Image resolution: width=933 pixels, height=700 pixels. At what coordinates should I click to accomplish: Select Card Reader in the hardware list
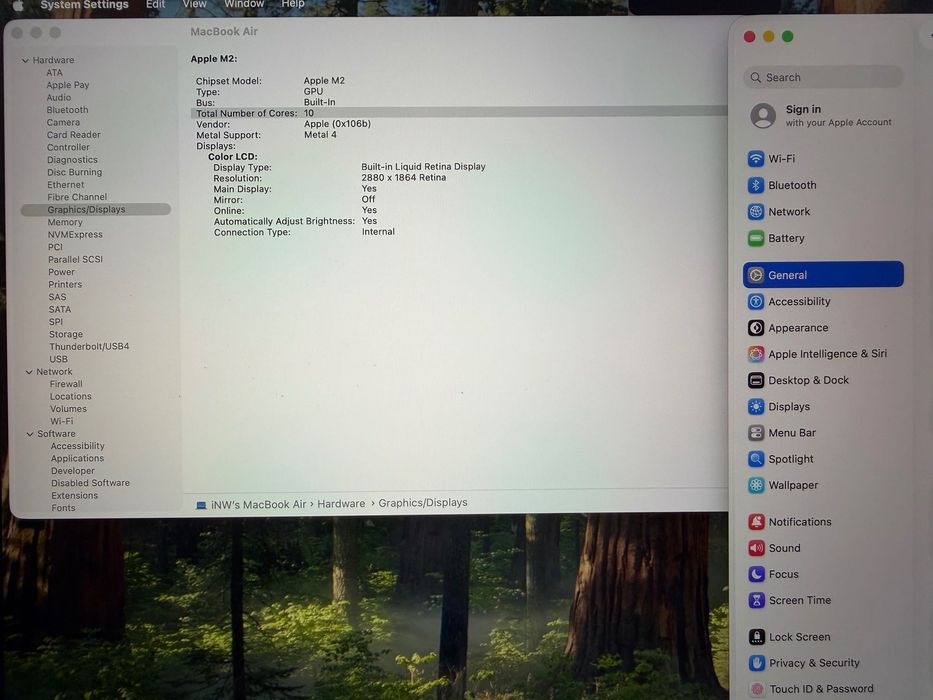click(x=74, y=135)
